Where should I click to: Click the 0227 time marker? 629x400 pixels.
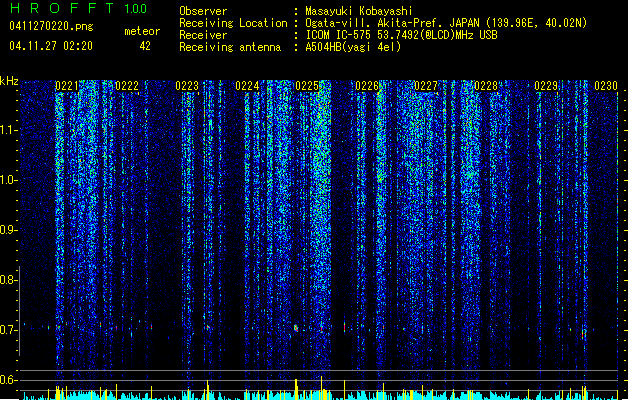[x=426, y=86]
